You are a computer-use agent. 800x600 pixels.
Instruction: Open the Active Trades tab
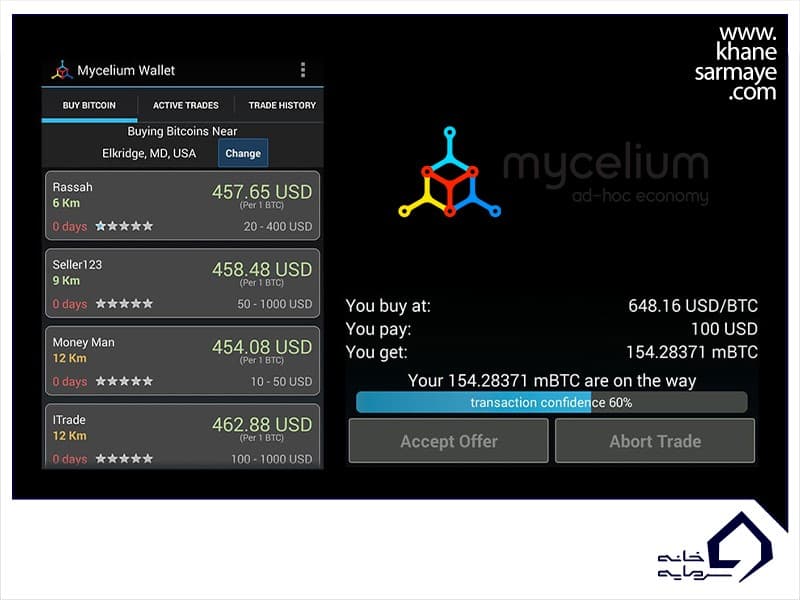coord(186,105)
